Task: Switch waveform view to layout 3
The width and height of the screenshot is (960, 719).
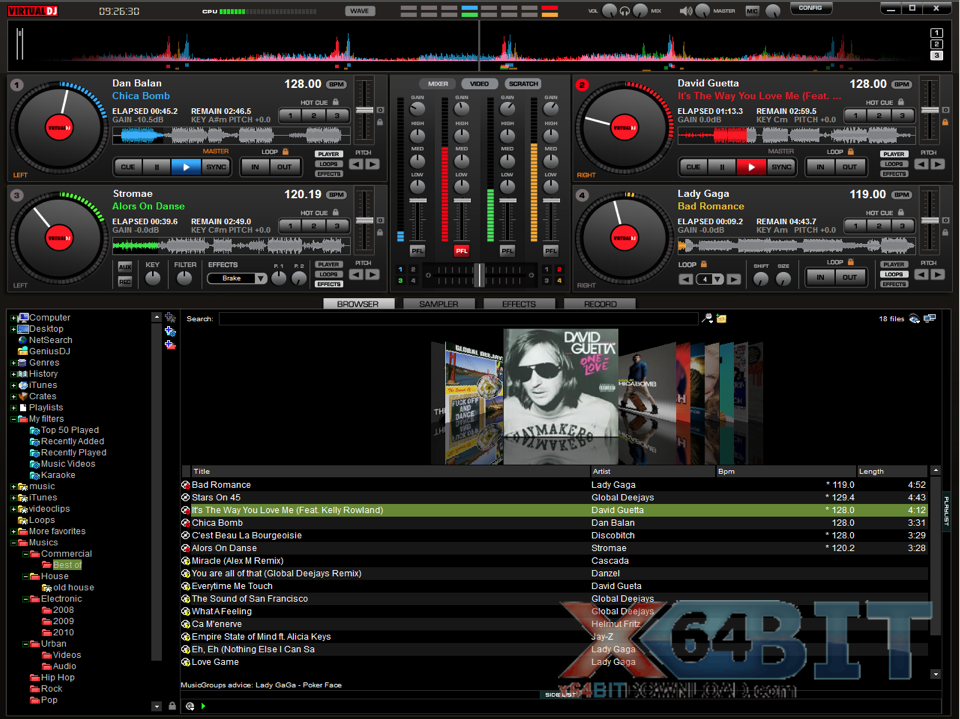Action: tap(936, 55)
